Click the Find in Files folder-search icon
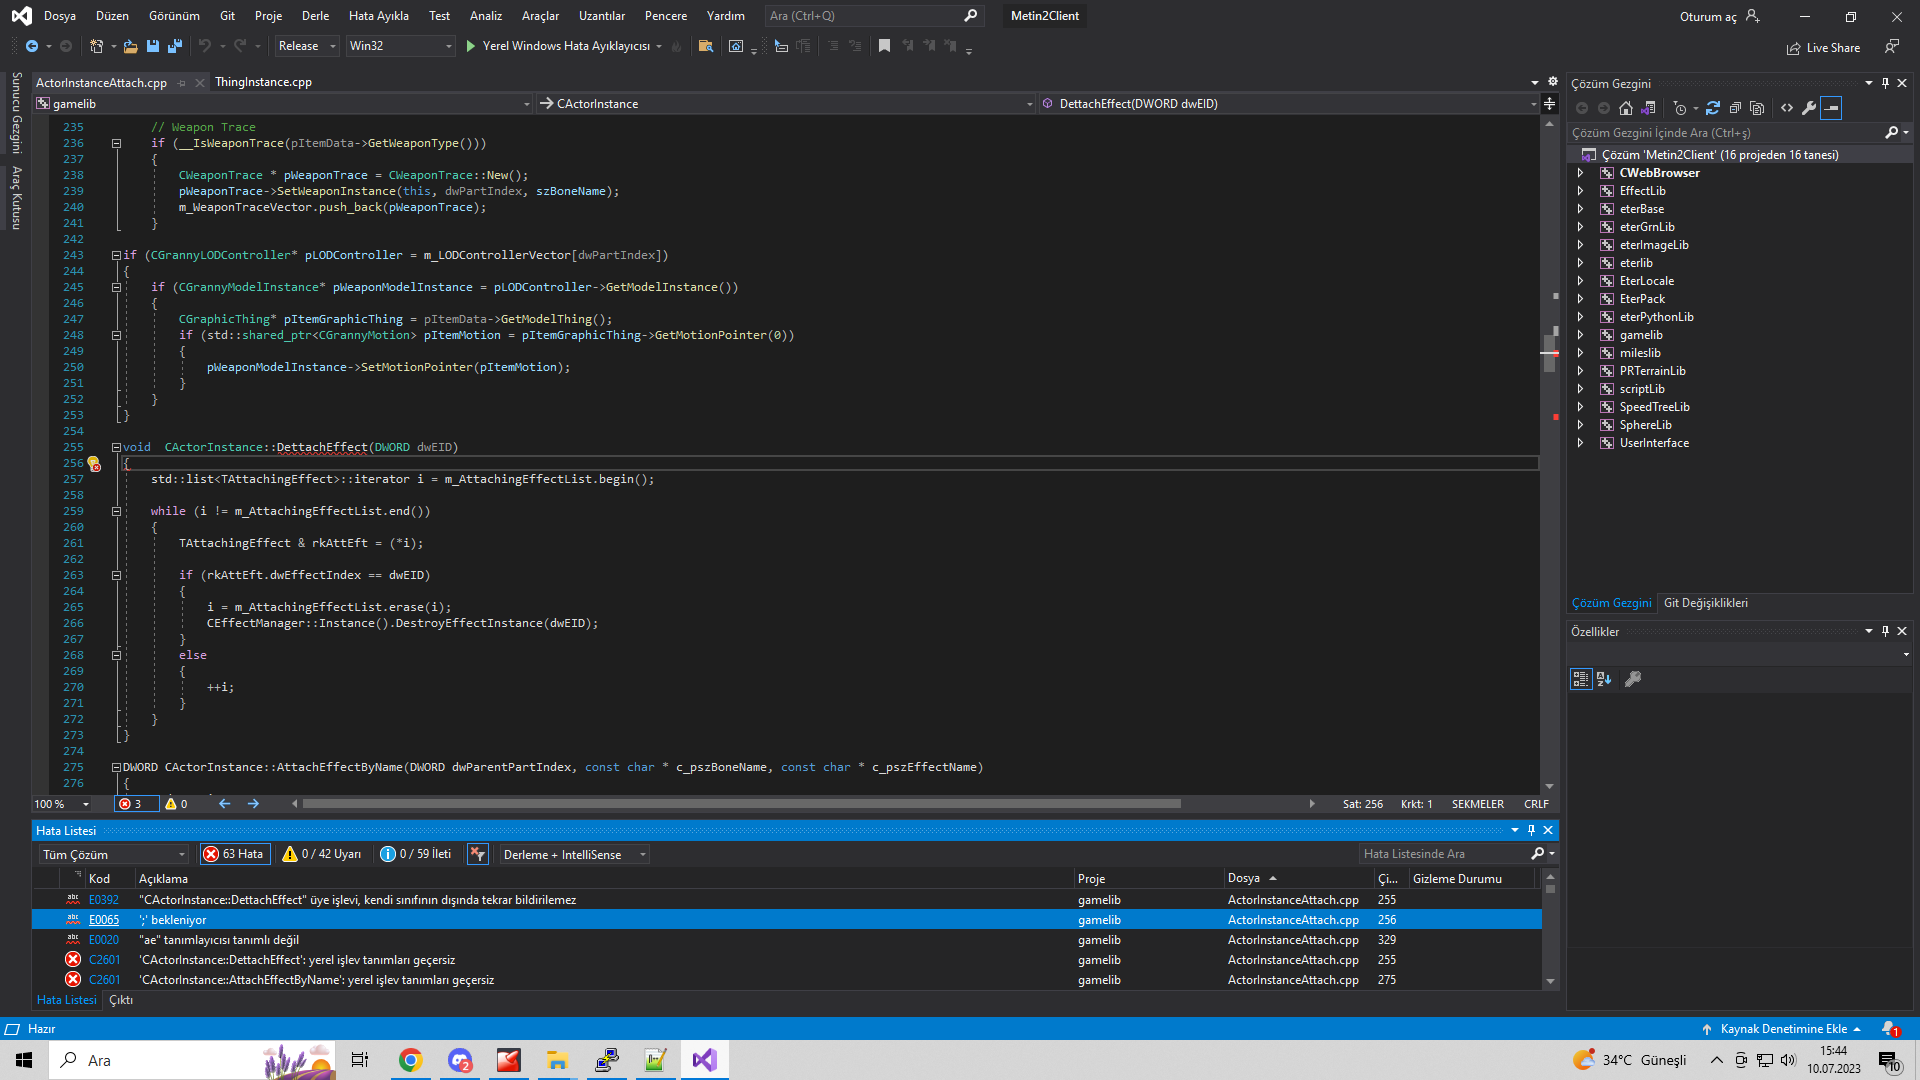The width and height of the screenshot is (1920, 1080). [x=705, y=46]
